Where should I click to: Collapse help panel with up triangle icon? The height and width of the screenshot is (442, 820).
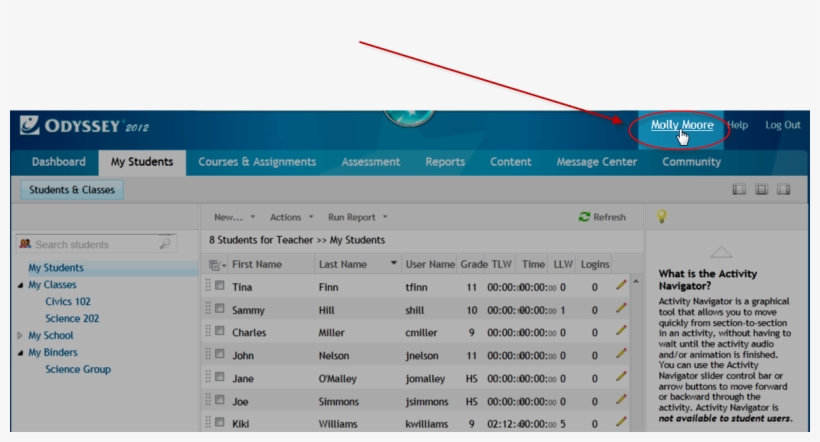721,253
